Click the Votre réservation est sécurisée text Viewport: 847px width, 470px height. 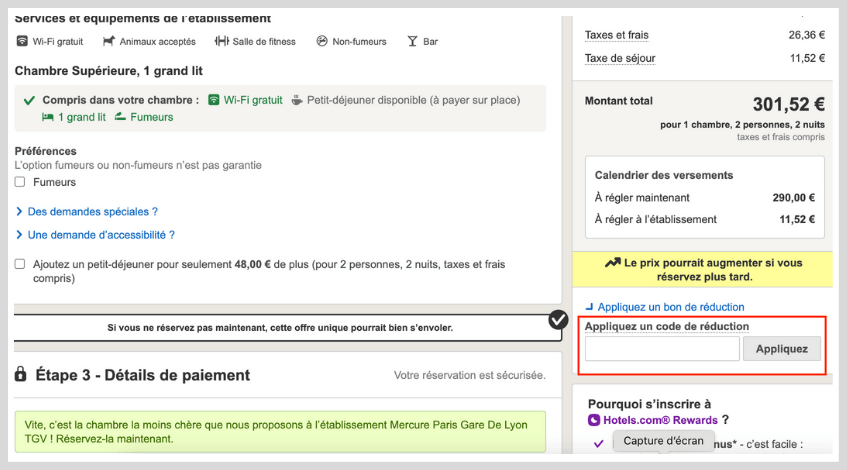click(469, 375)
